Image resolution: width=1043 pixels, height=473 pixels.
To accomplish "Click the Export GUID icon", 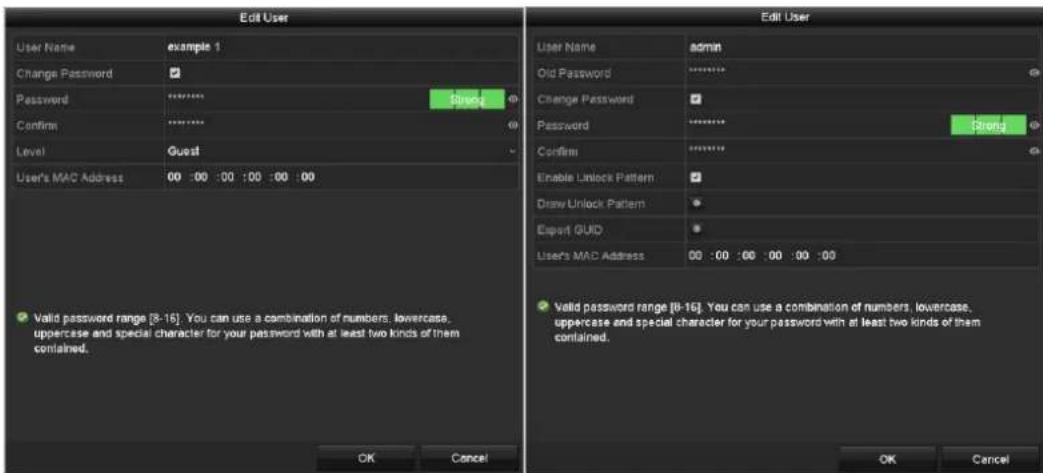I will (696, 228).
